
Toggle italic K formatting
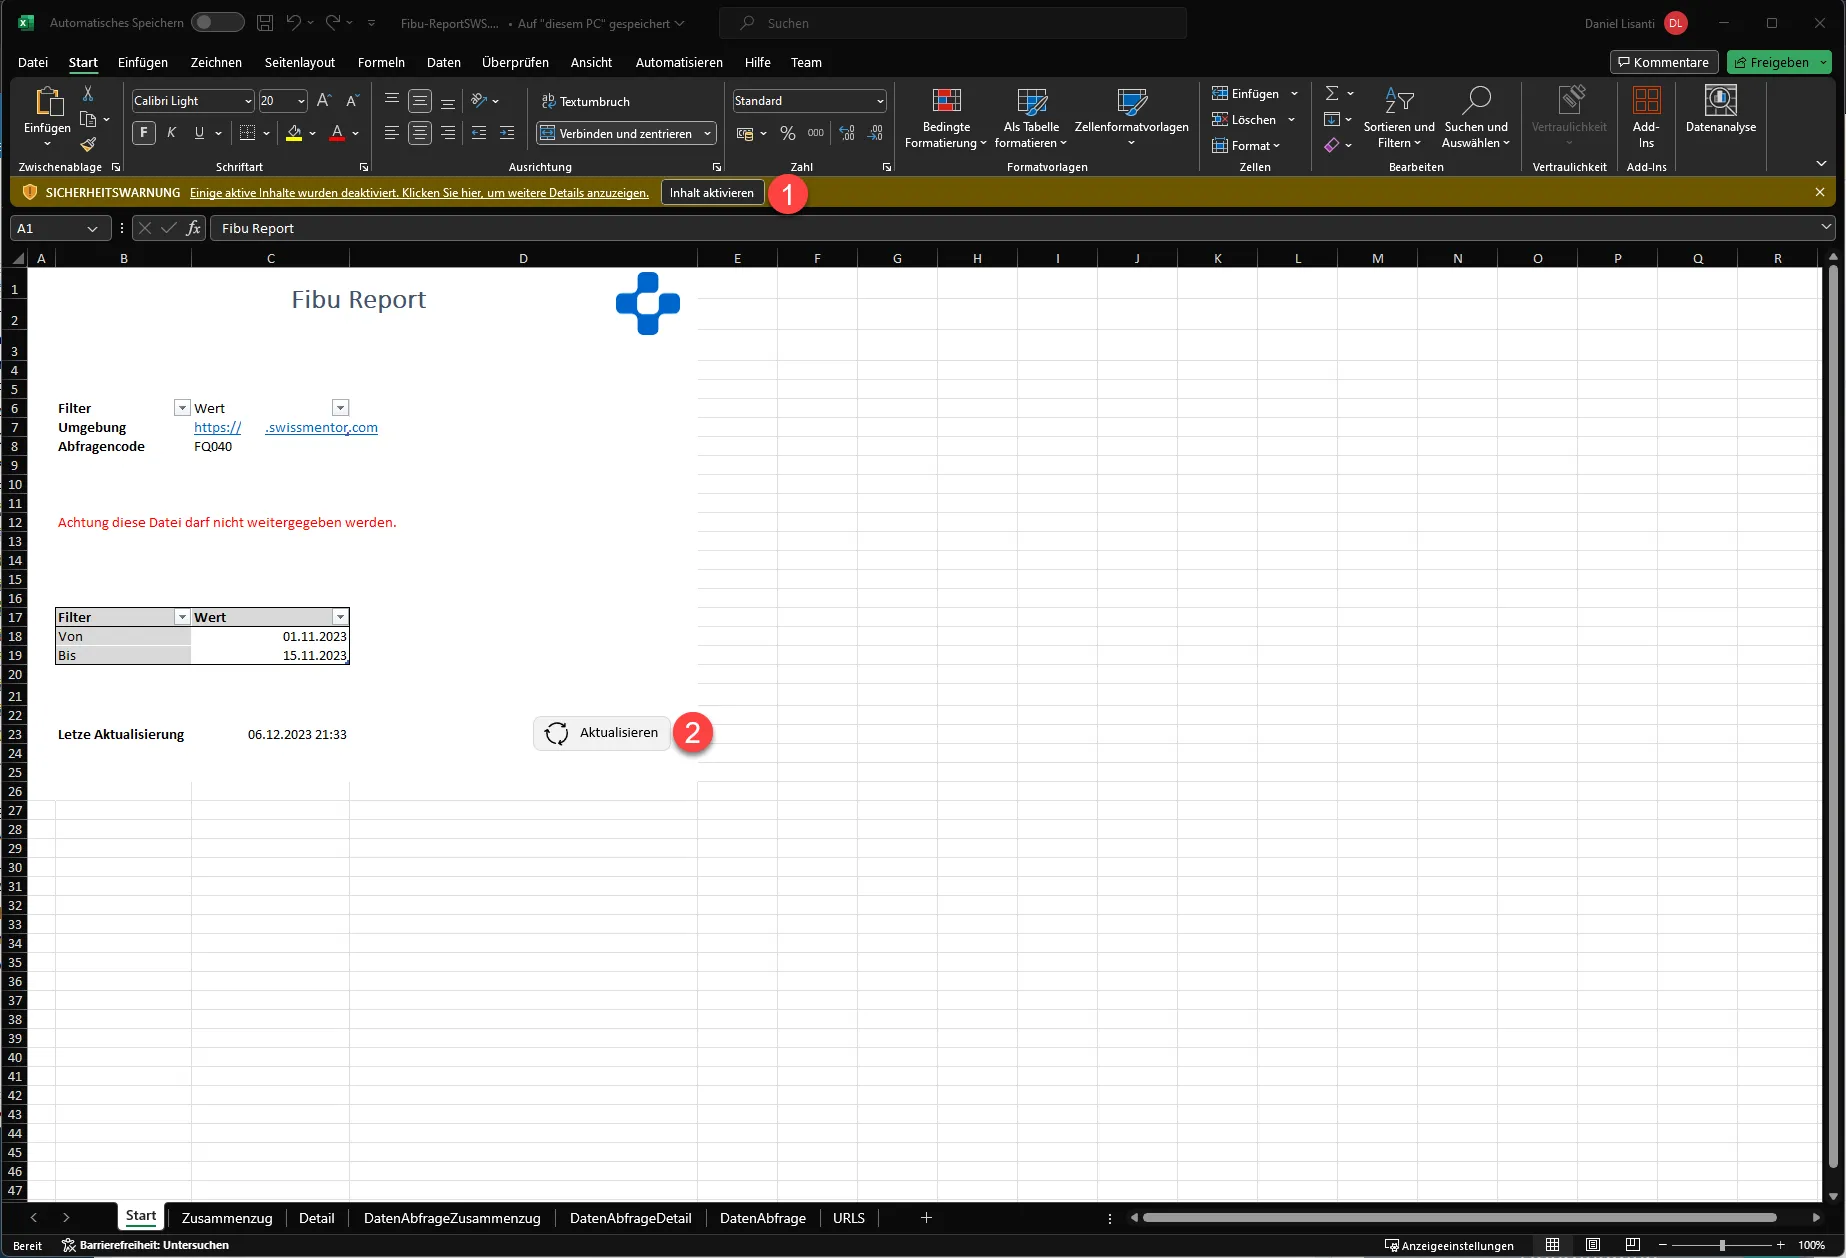click(x=171, y=133)
